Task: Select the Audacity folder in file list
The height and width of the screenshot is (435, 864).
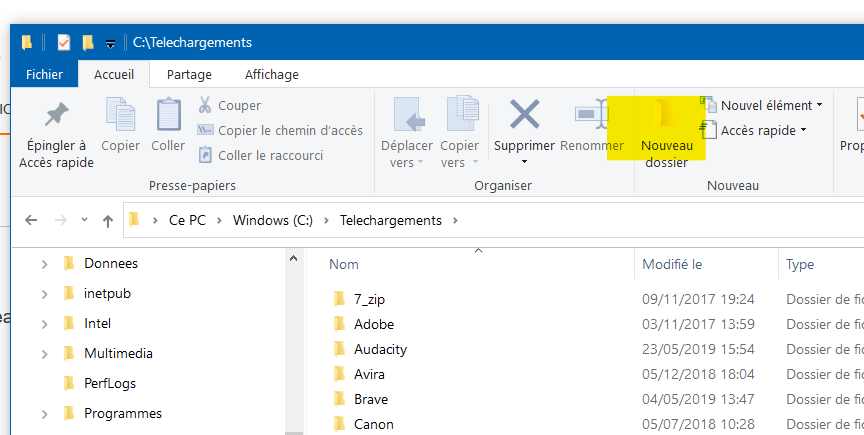Action: pos(380,350)
